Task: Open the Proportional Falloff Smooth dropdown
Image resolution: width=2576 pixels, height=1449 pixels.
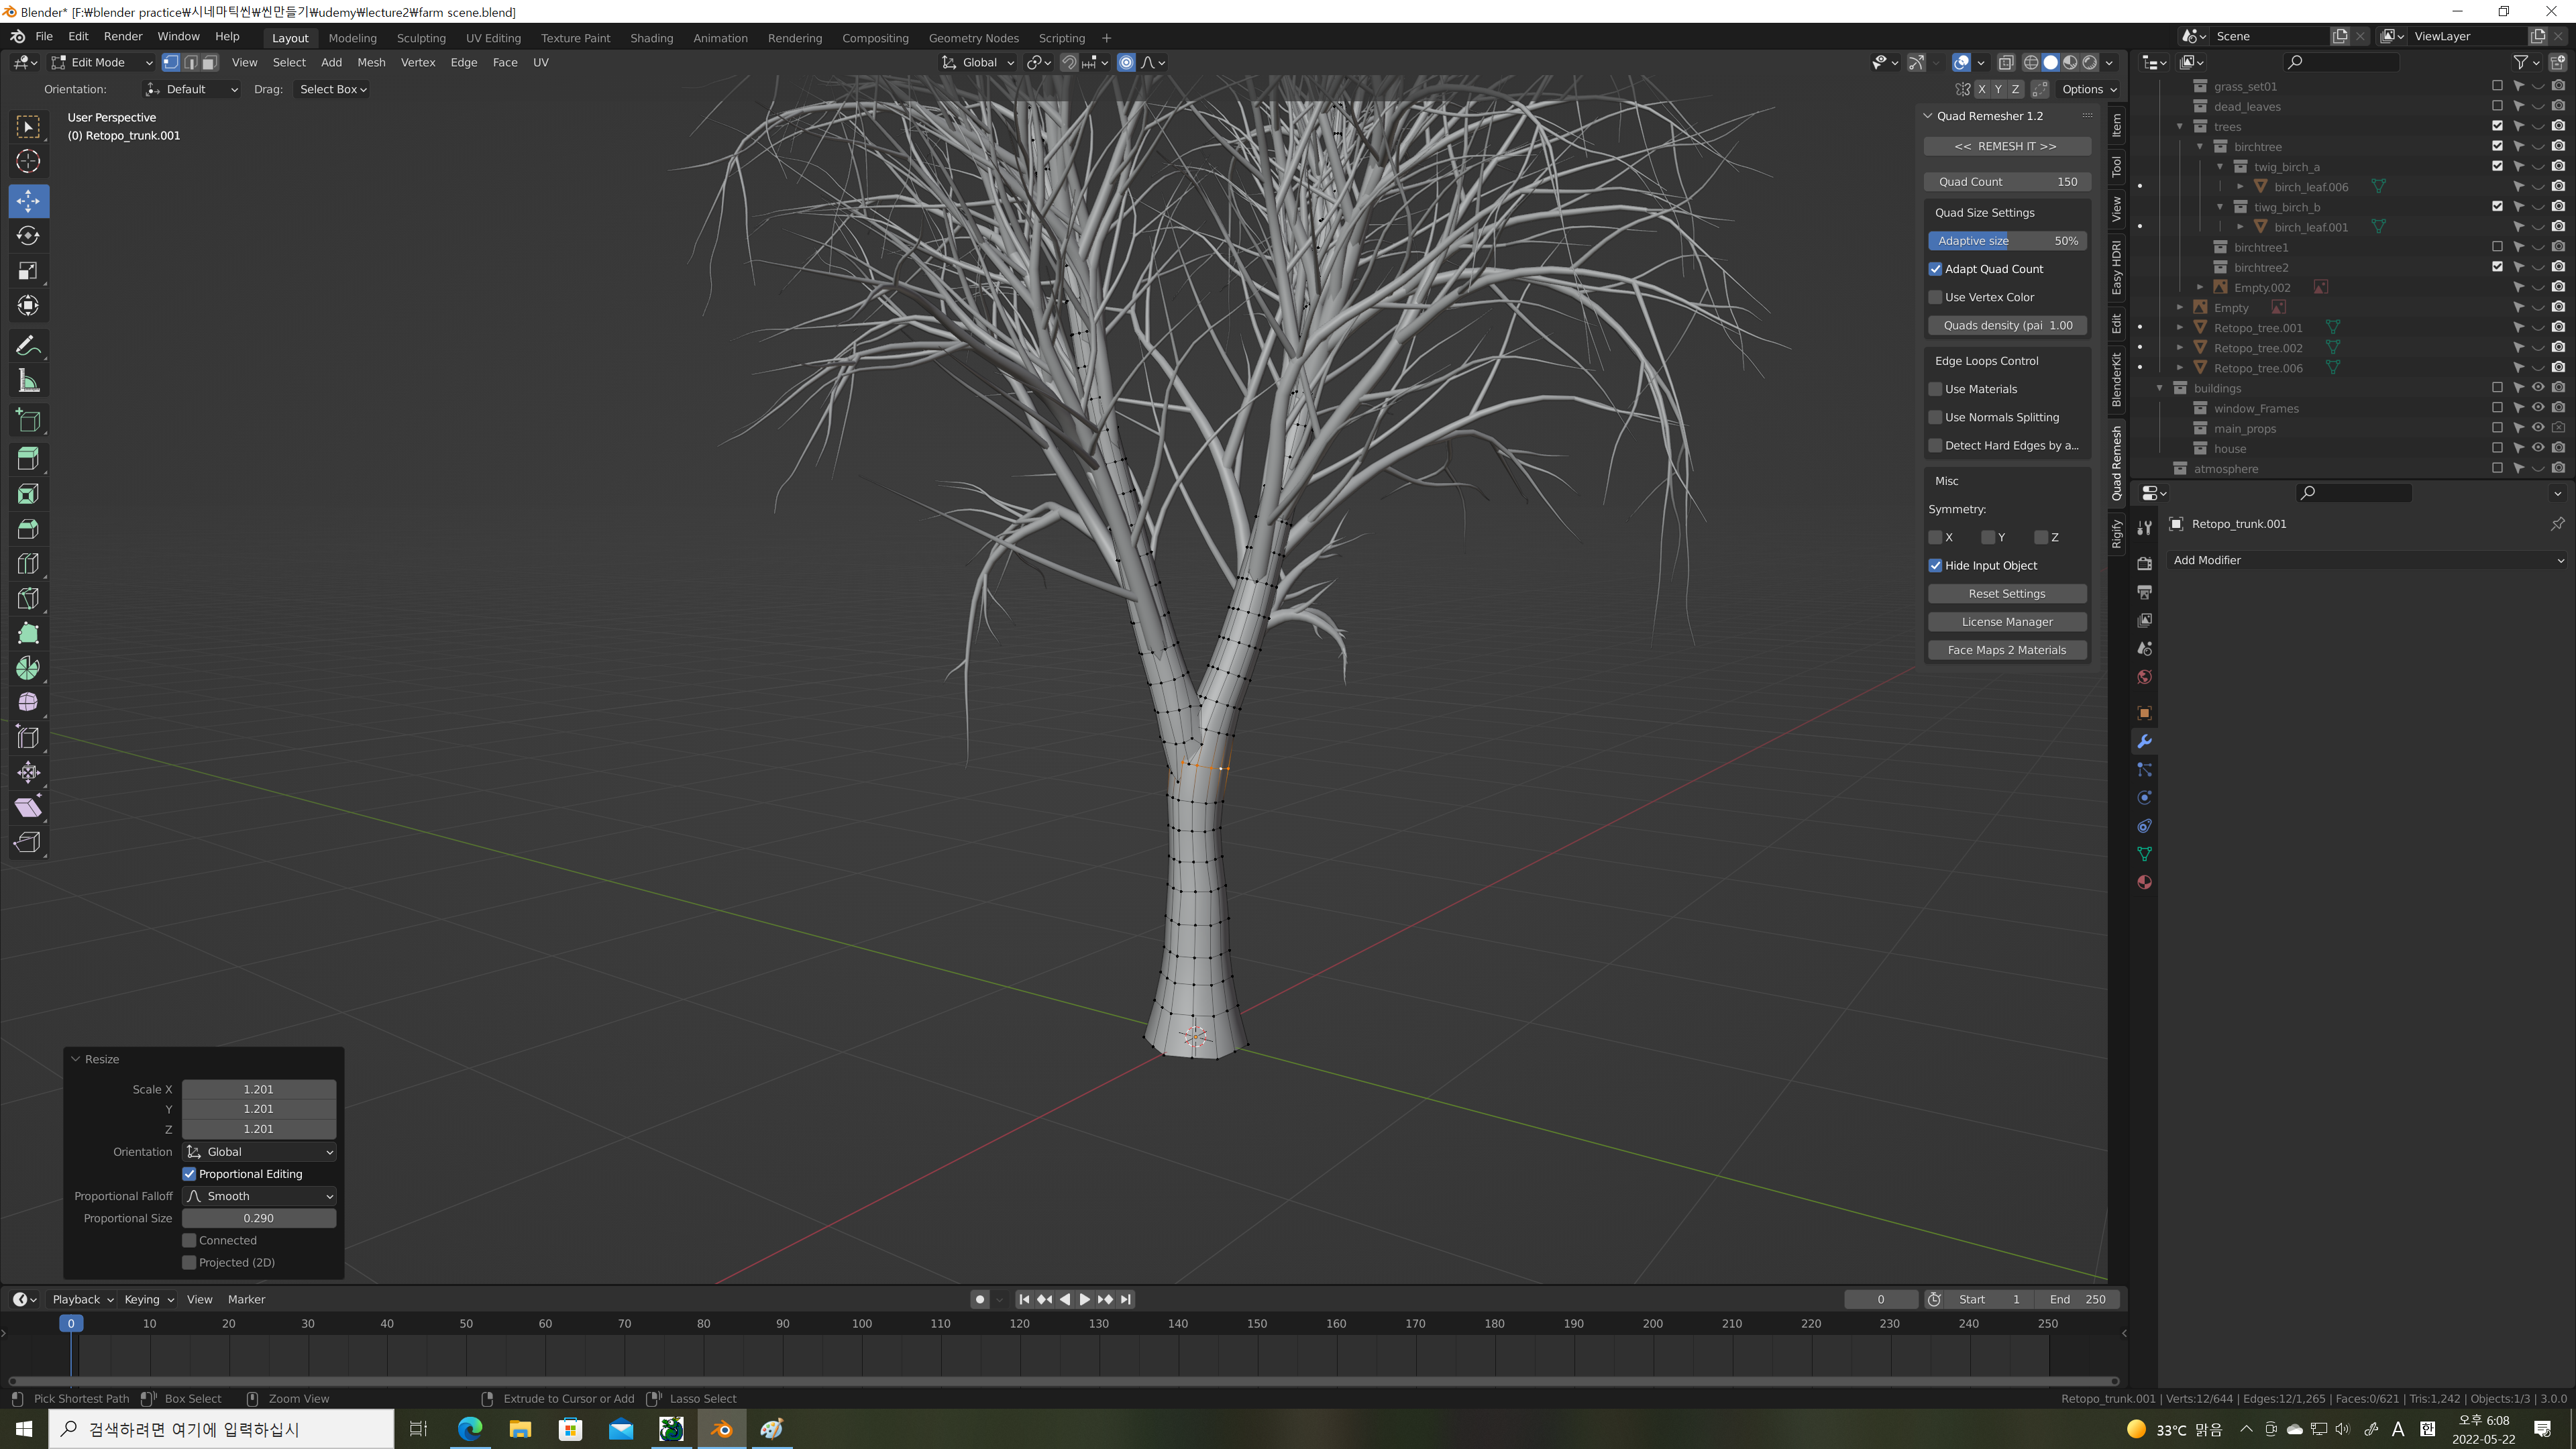Action: (259, 1196)
